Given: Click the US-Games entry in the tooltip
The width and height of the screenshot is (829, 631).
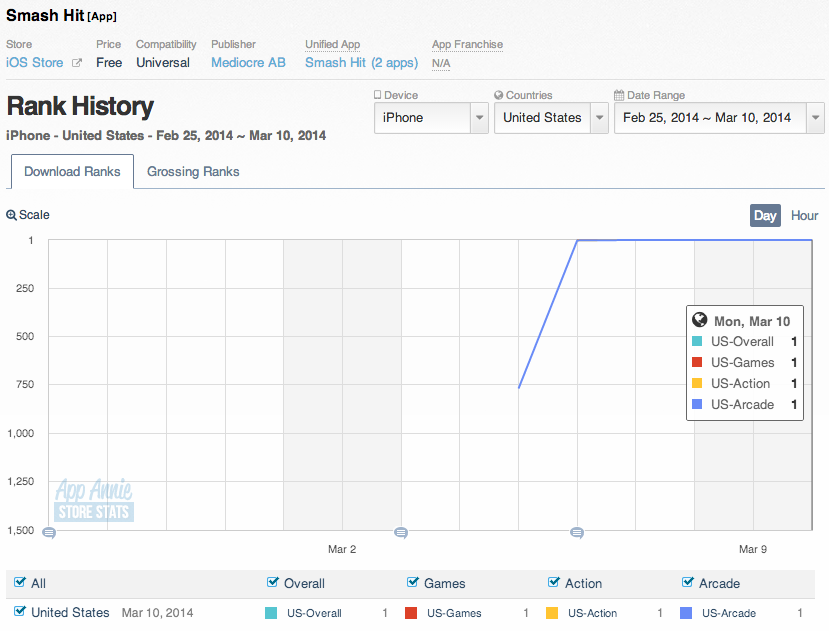Looking at the screenshot, I should pyautogui.click(x=742, y=363).
